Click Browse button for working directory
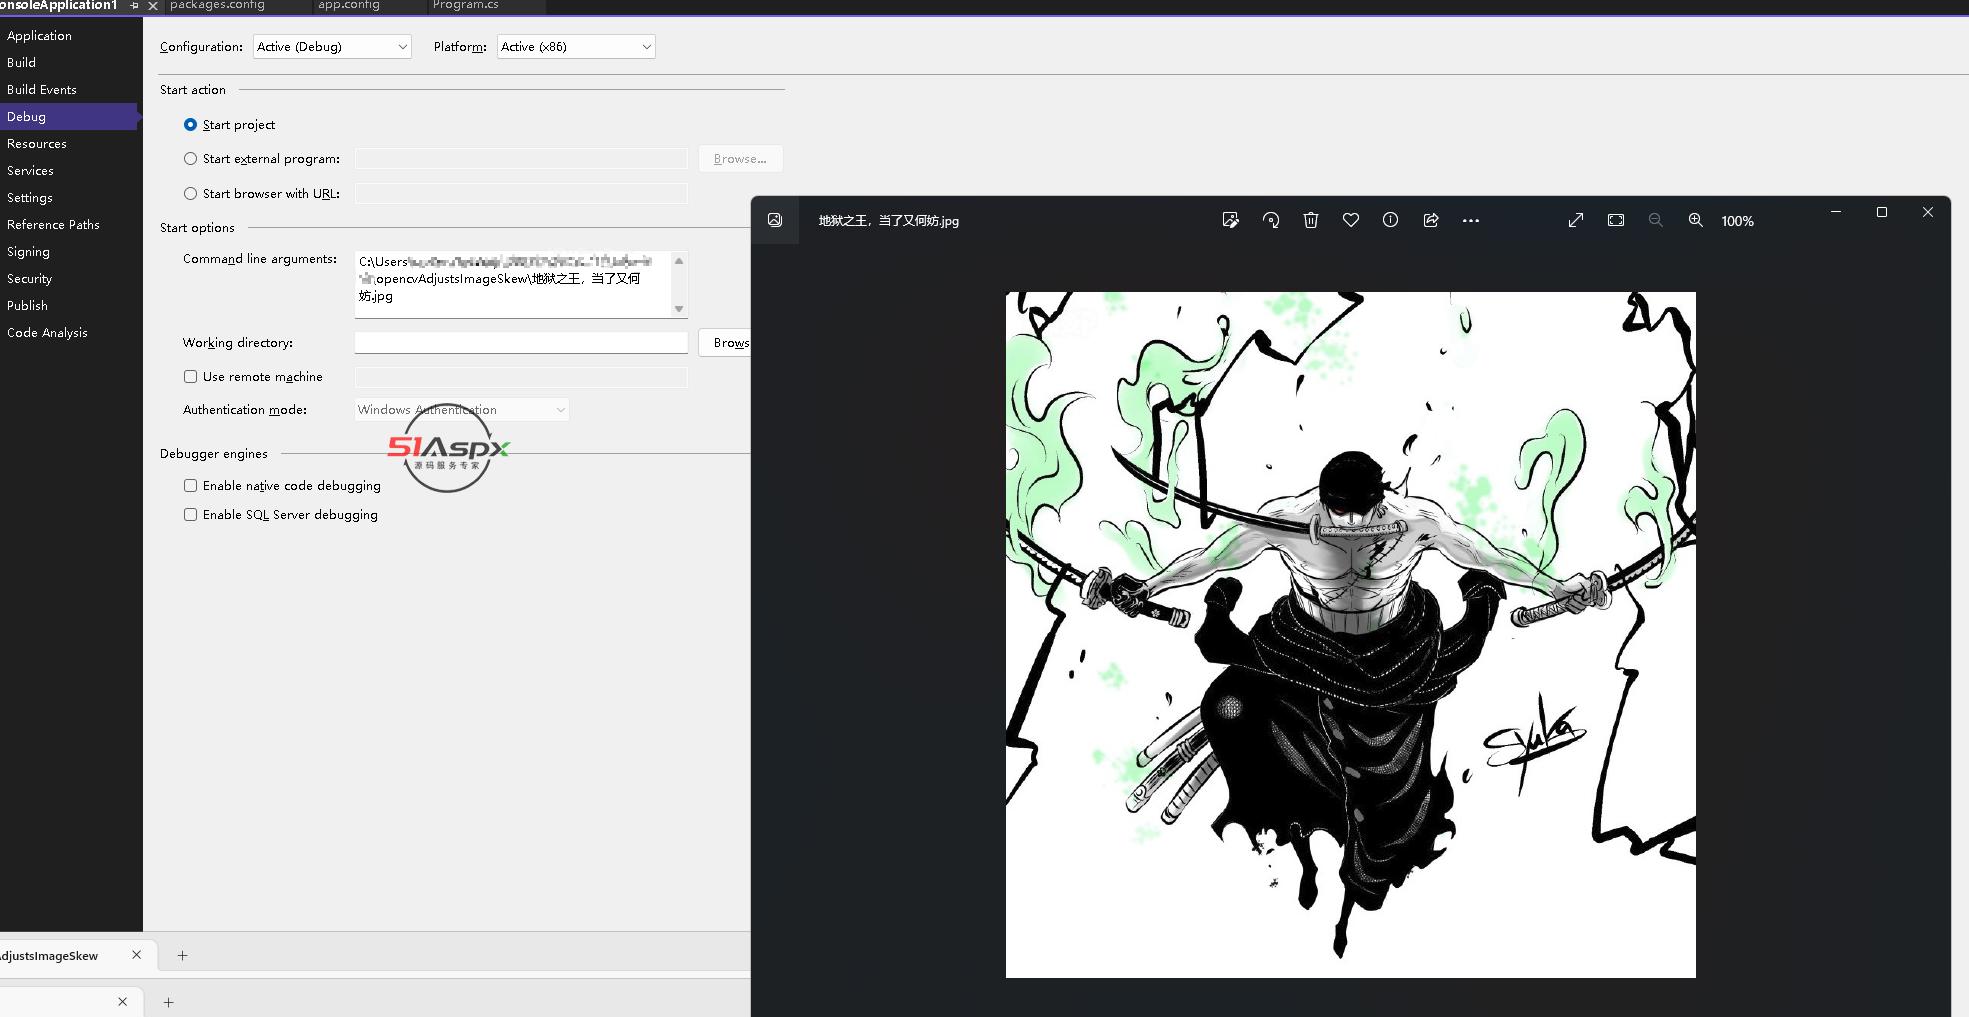Screen dimensions: 1969x1017 (725, 343)
